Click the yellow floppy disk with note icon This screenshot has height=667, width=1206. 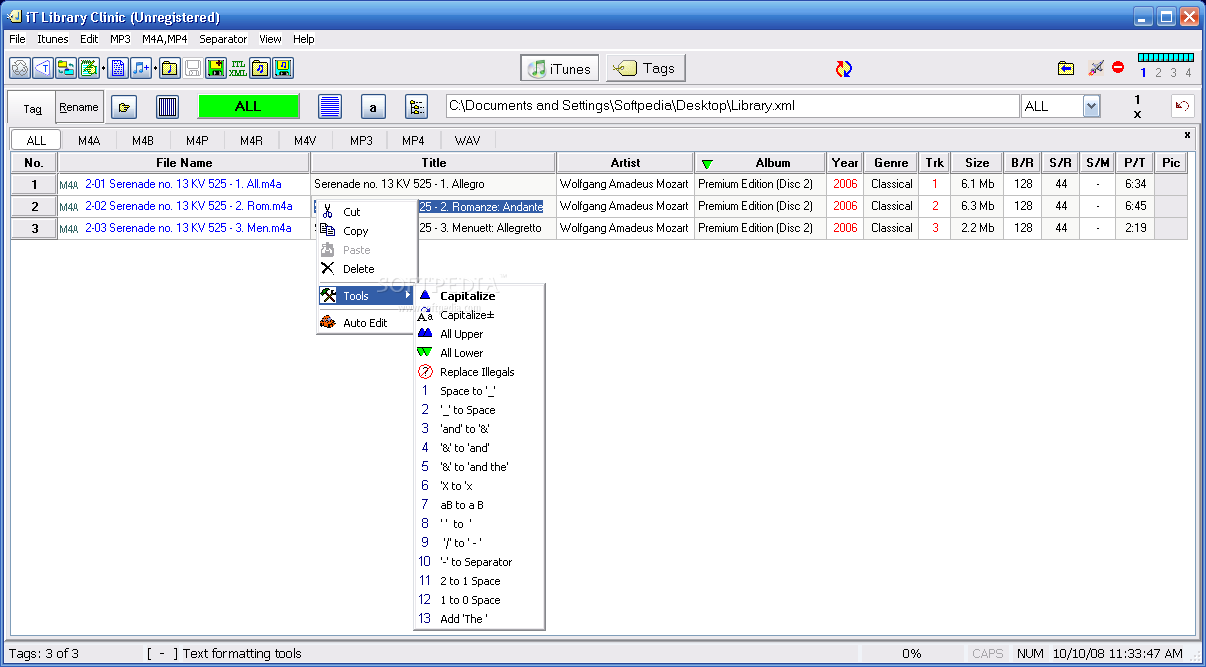pos(284,68)
